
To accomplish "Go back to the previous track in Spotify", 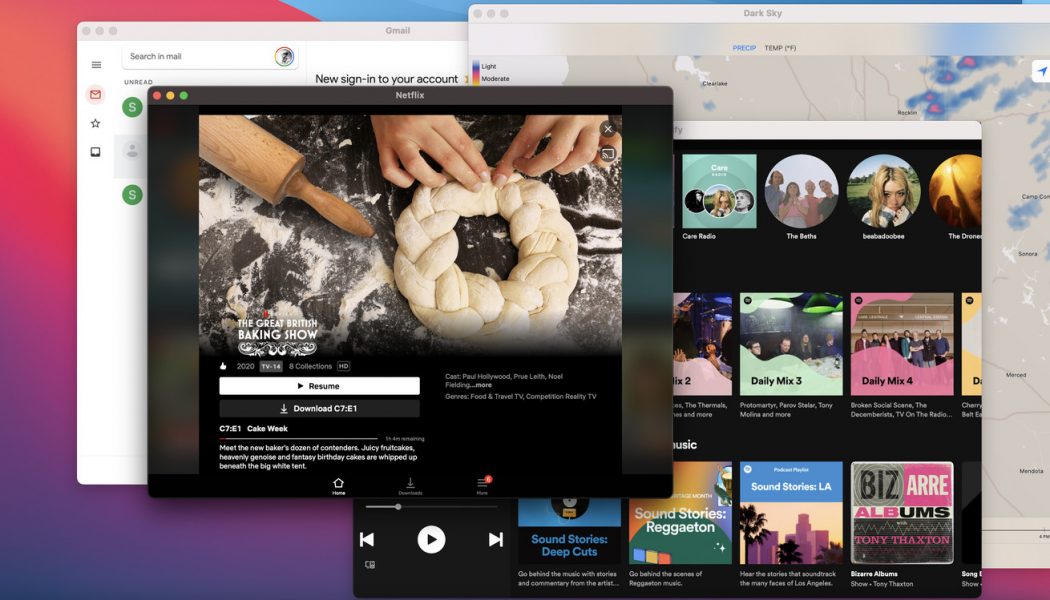I will click(x=368, y=538).
